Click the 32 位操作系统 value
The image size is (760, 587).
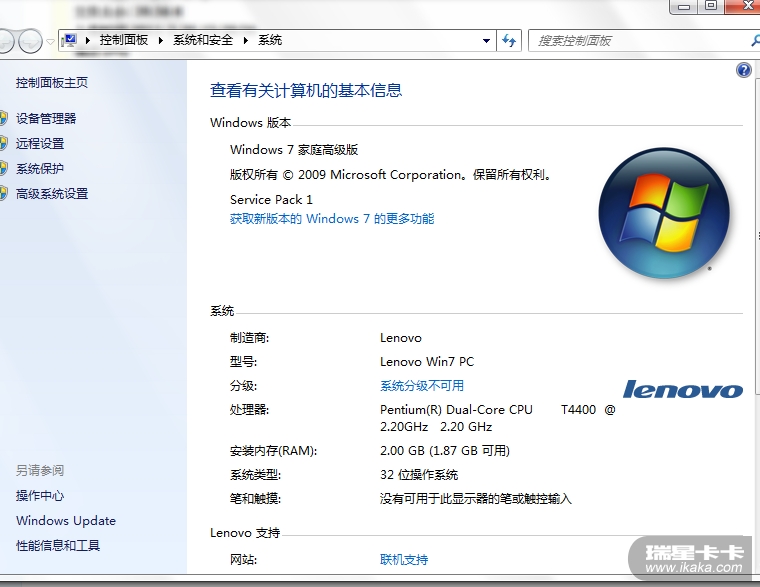[419, 475]
